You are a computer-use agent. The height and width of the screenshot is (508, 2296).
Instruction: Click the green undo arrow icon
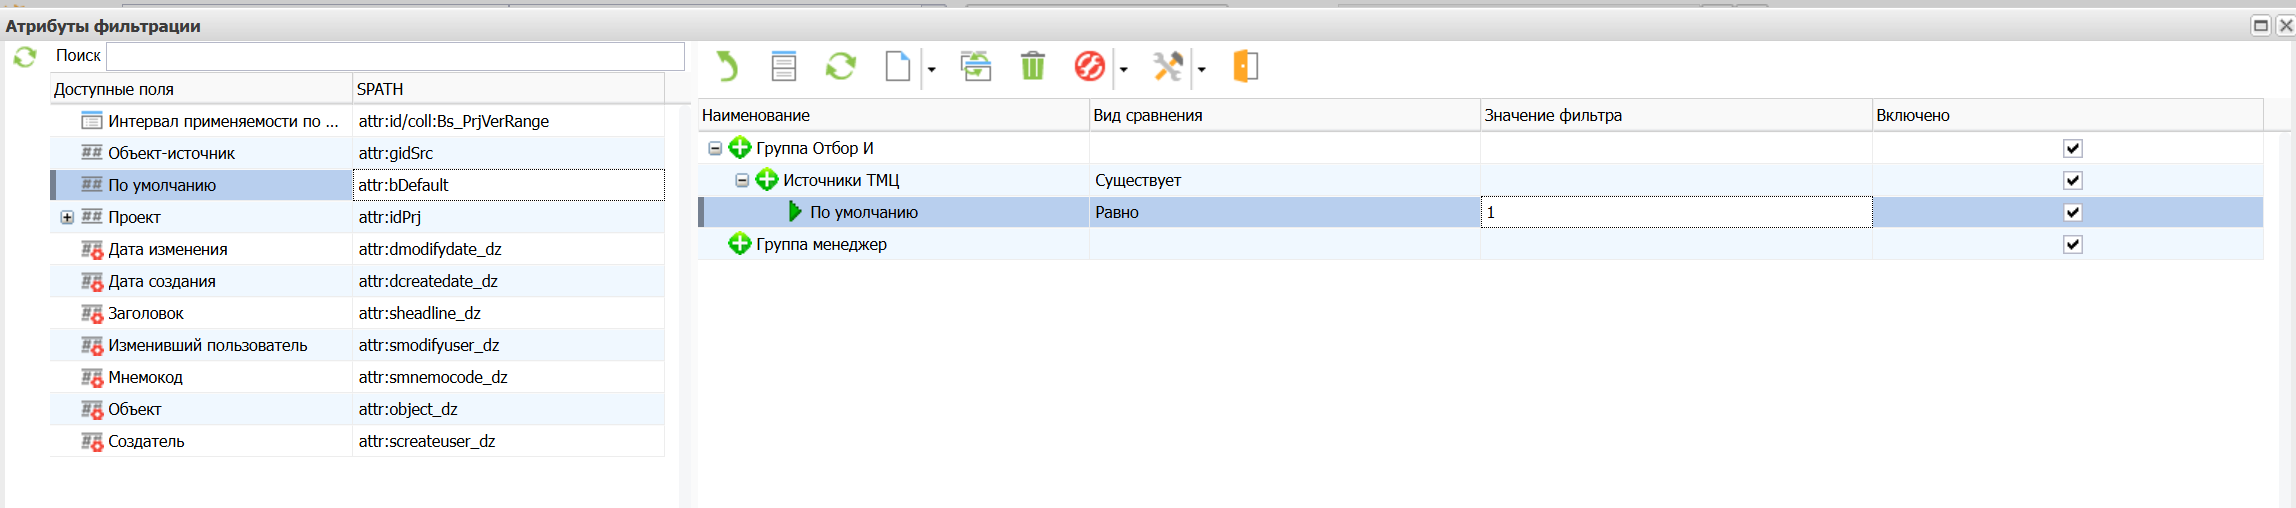(x=727, y=67)
